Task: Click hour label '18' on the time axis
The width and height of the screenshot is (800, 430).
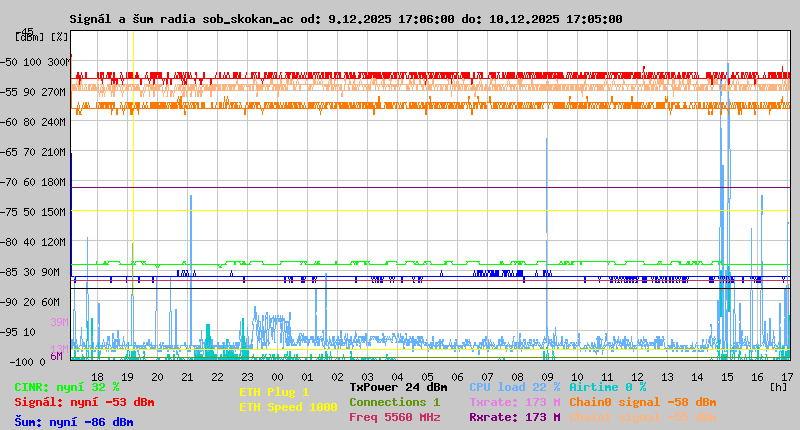Action: coord(97,377)
